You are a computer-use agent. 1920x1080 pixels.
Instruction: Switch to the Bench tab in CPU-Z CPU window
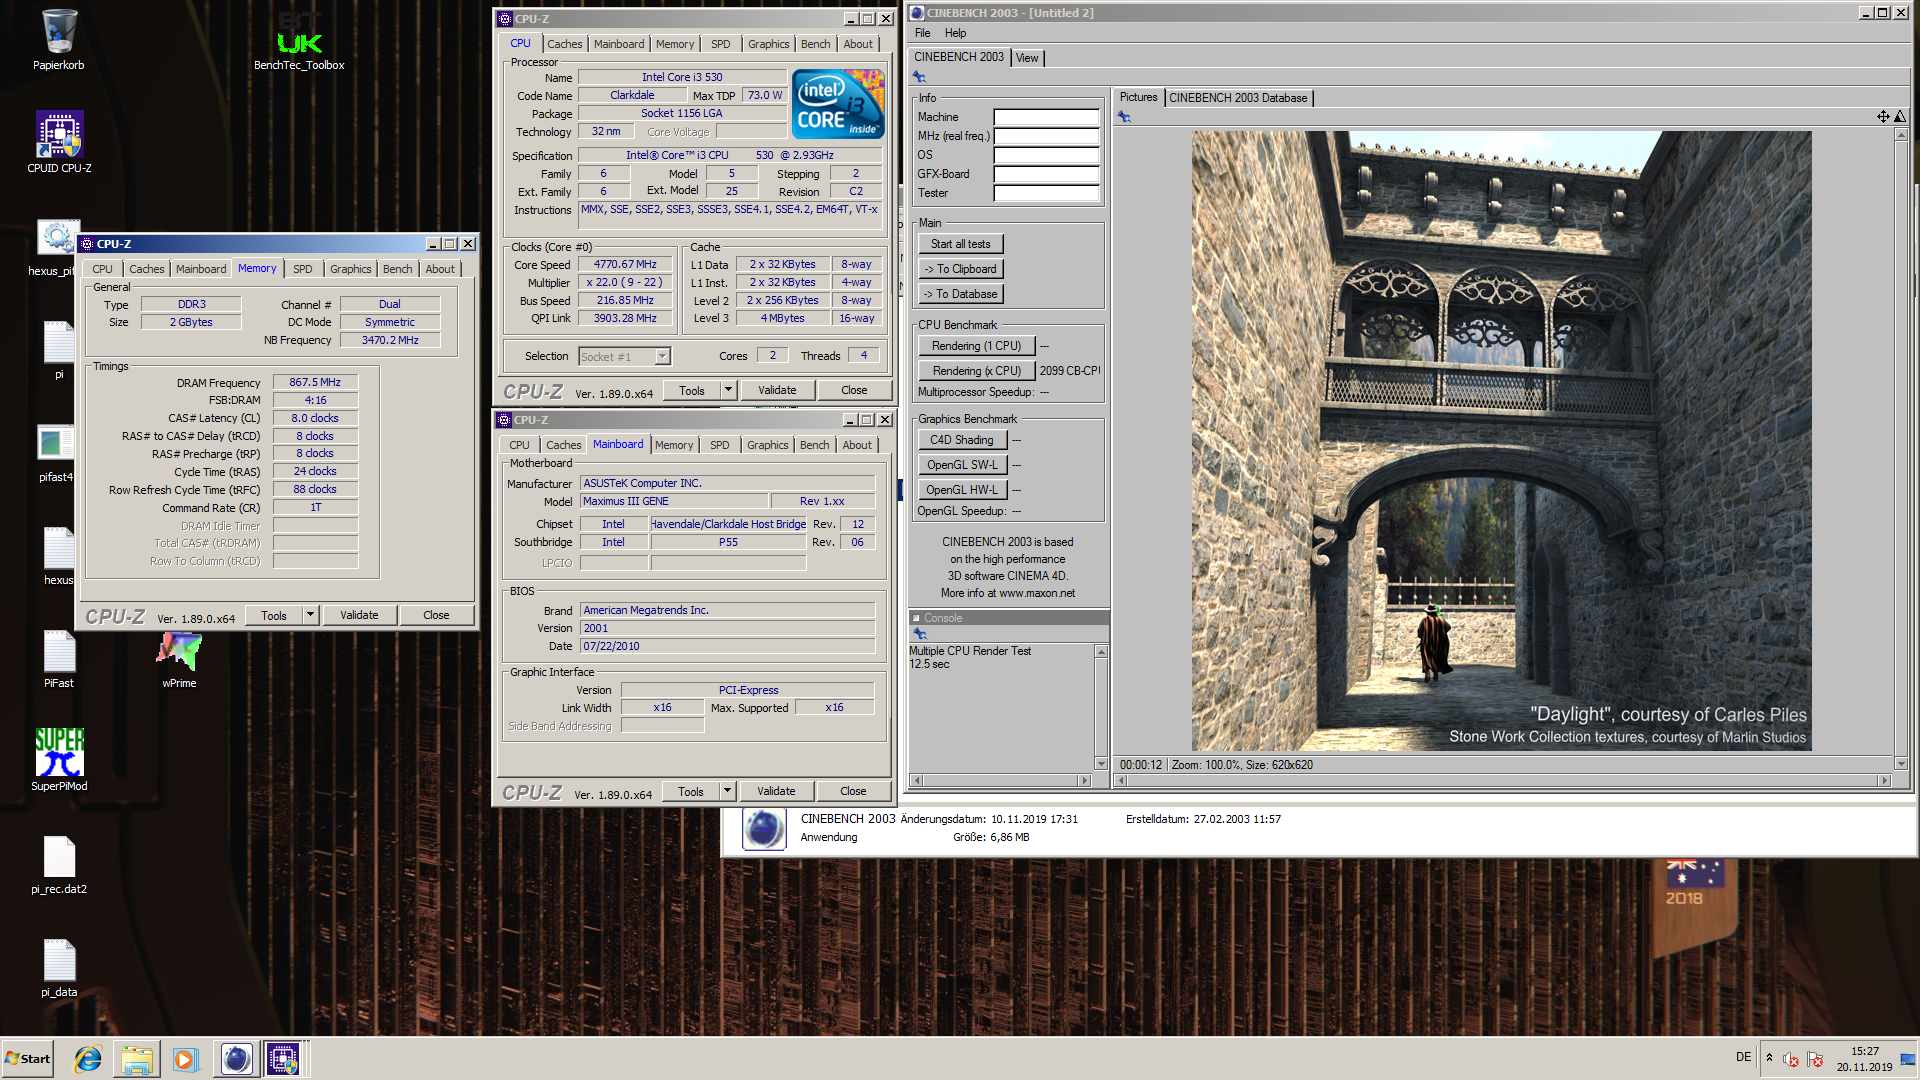pos(815,44)
